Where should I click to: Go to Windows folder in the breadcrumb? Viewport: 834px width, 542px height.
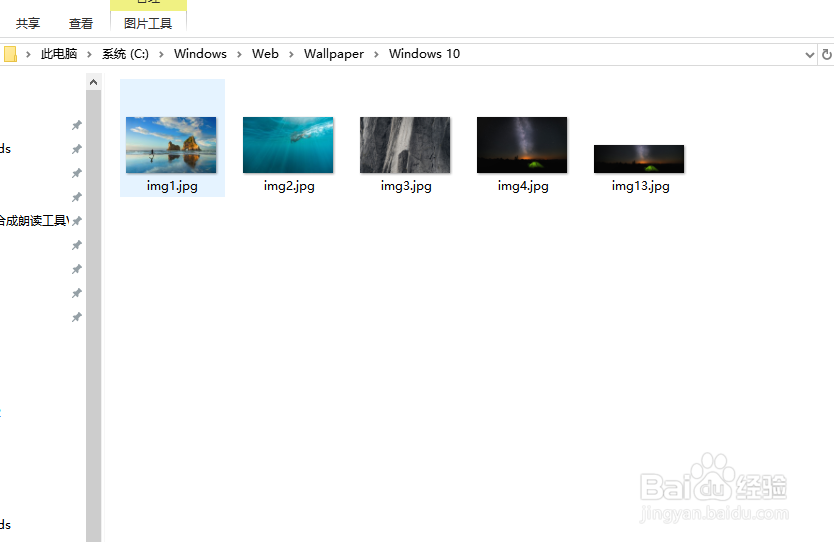pyautogui.click(x=201, y=54)
